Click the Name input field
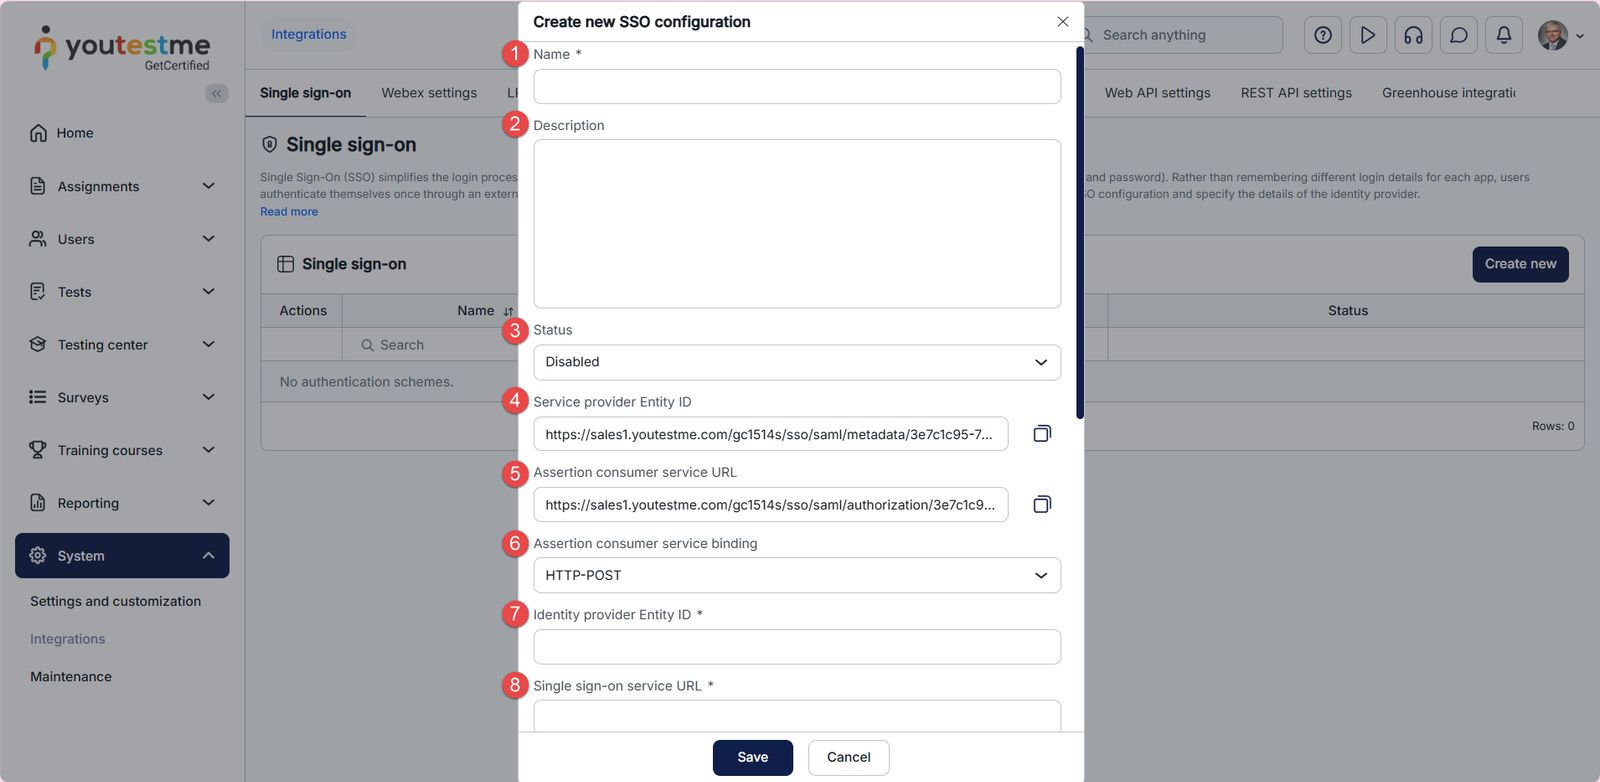 point(796,87)
